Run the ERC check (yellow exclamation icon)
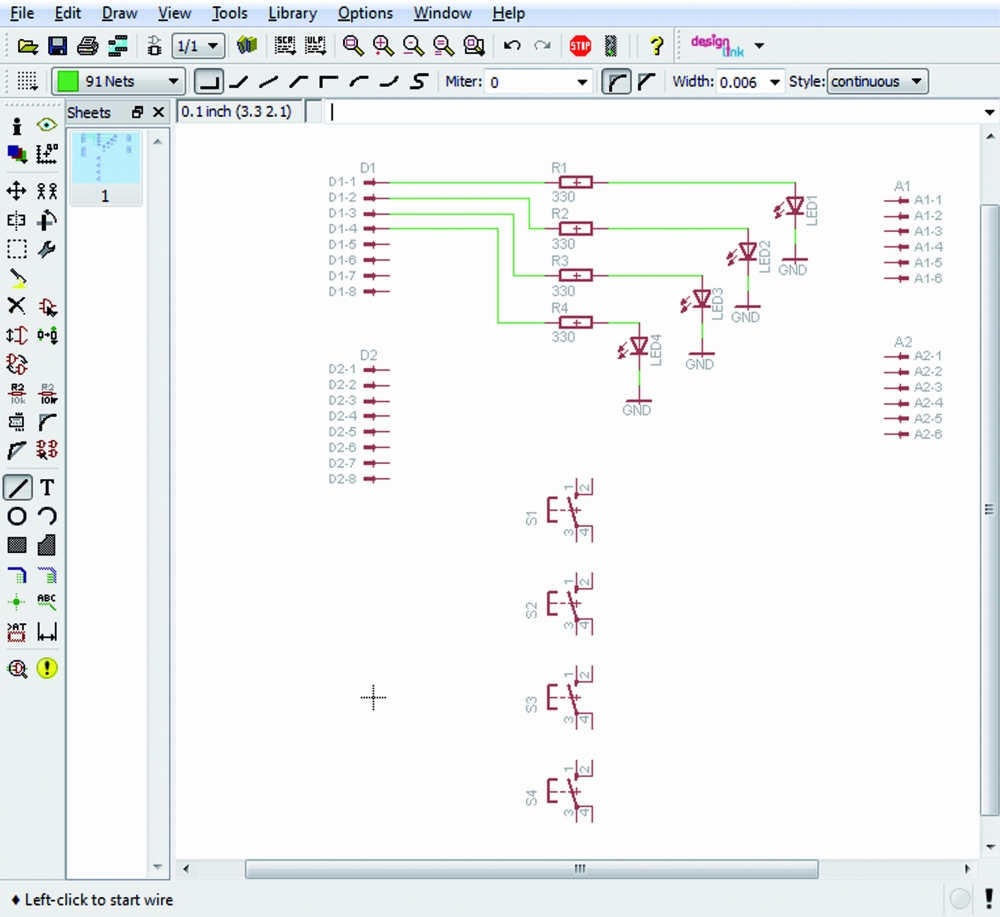The height and width of the screenshot is (917, 1000). pos(47,668)
